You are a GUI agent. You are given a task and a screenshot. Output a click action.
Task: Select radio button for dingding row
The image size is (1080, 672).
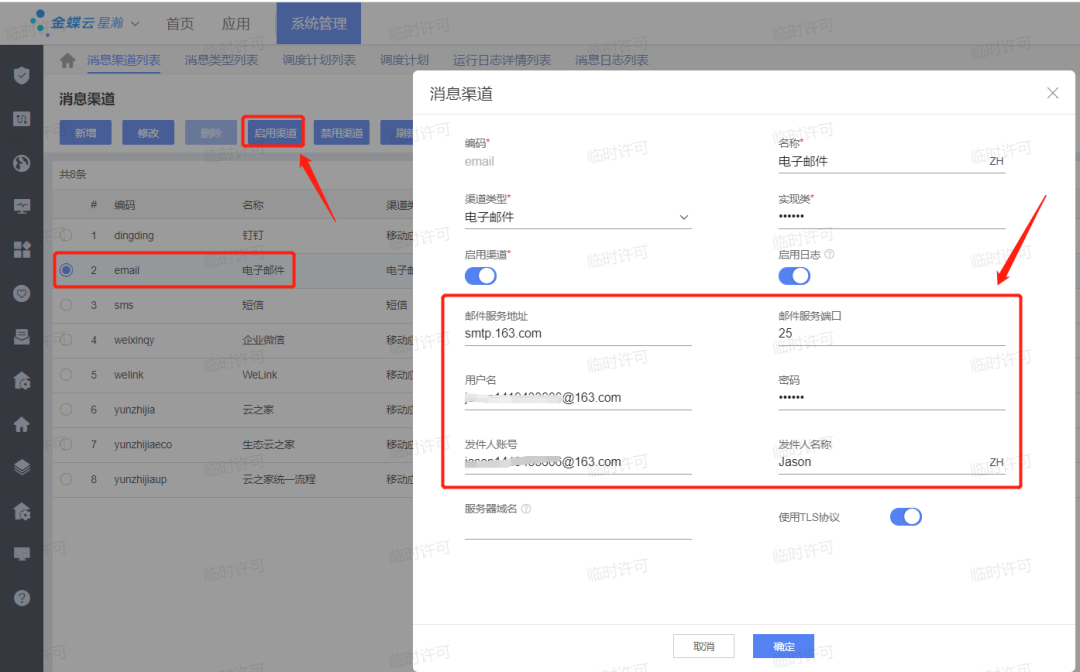(66, 235)
